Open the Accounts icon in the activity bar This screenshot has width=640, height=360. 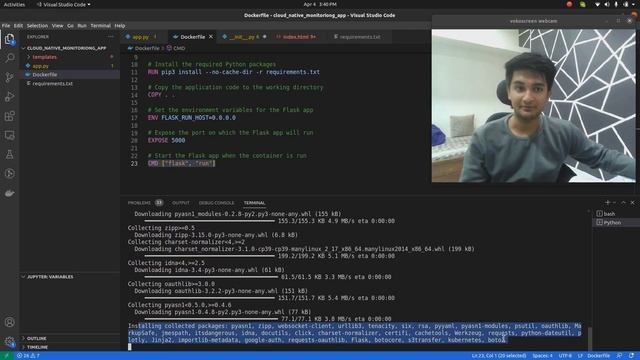[9, 322]
